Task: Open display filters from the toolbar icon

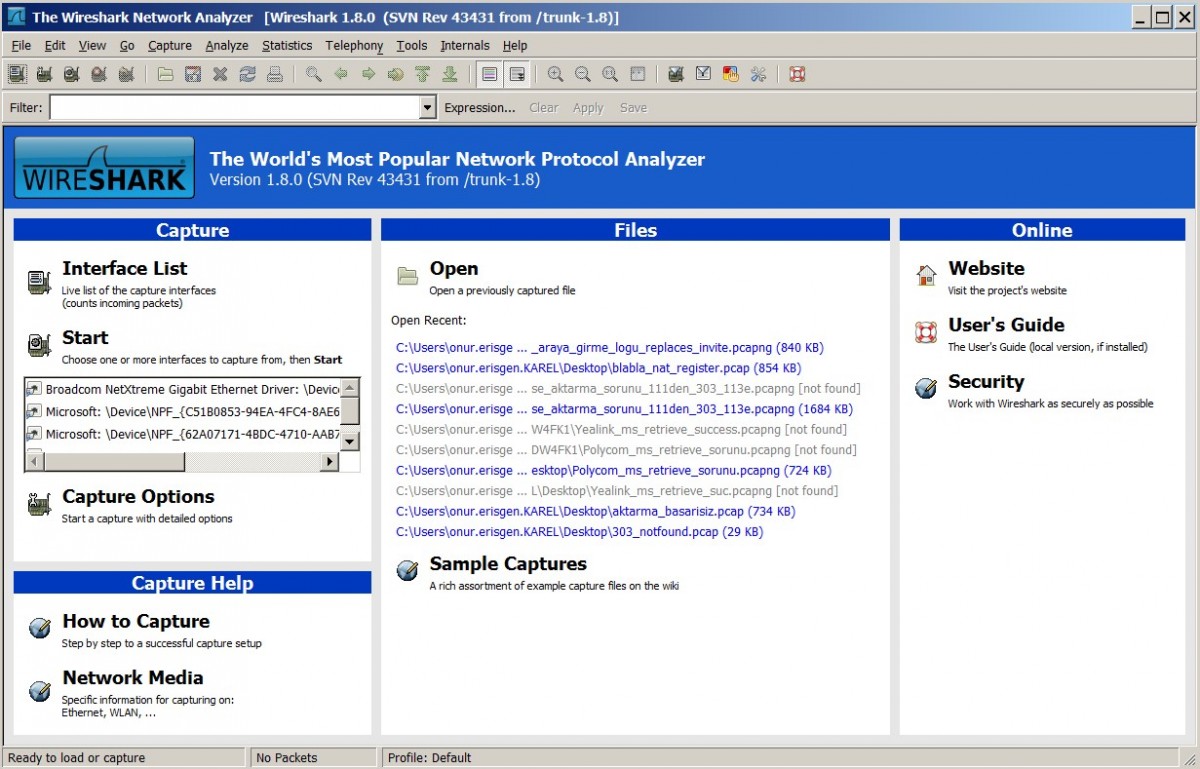Action: coord(703,74)
